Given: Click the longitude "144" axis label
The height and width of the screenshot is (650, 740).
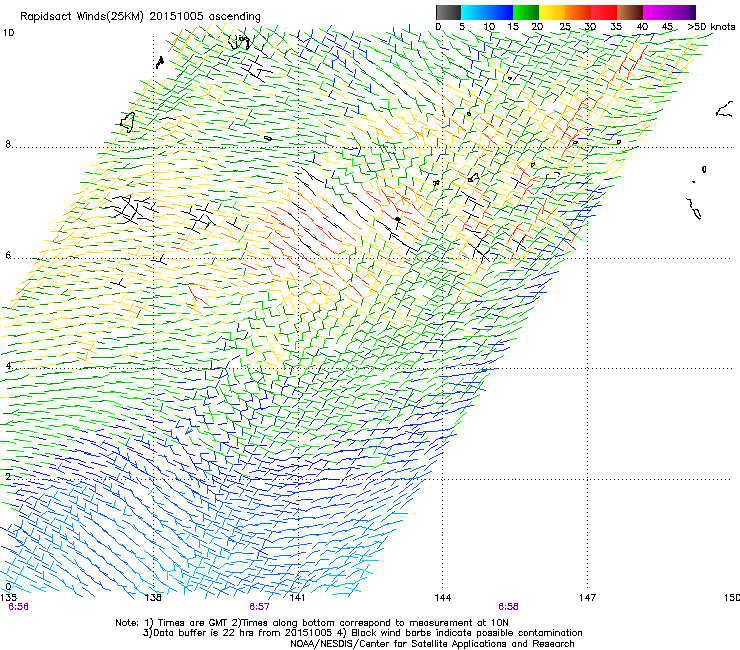Looking at the screenshot, I should click(443, 598).
